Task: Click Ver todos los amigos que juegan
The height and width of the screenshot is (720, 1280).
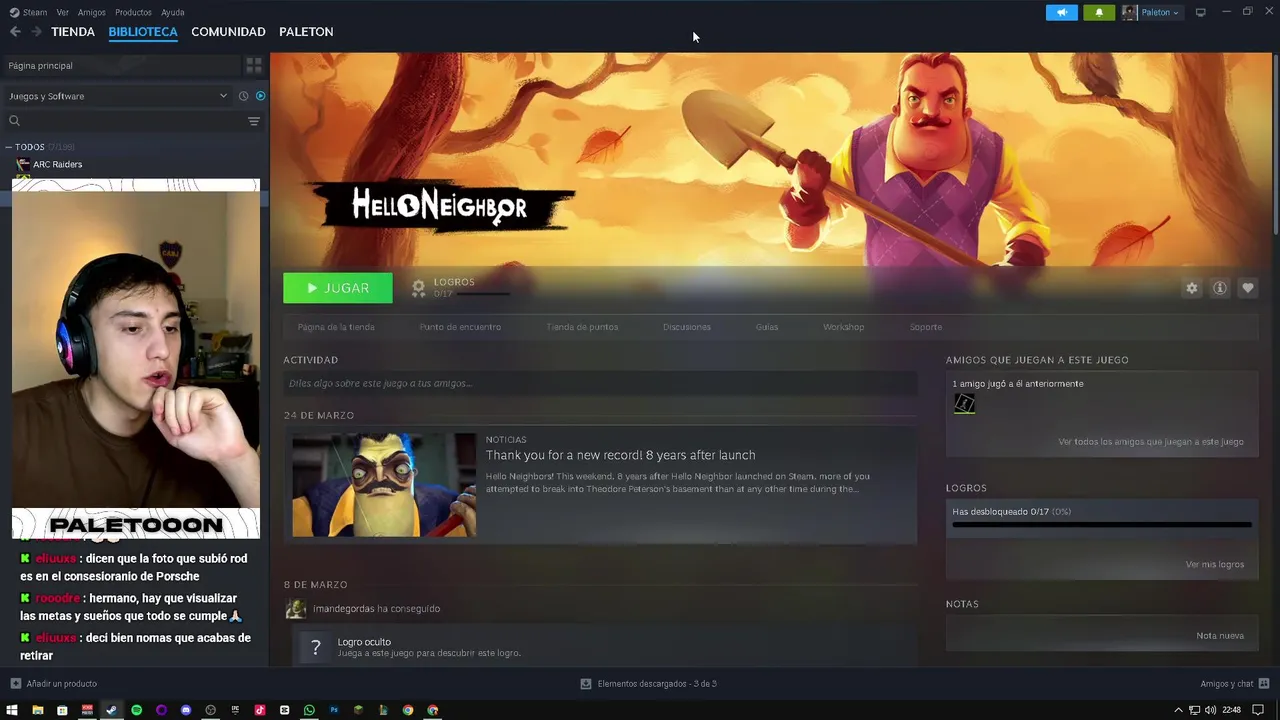Action: coord(1151,442)
